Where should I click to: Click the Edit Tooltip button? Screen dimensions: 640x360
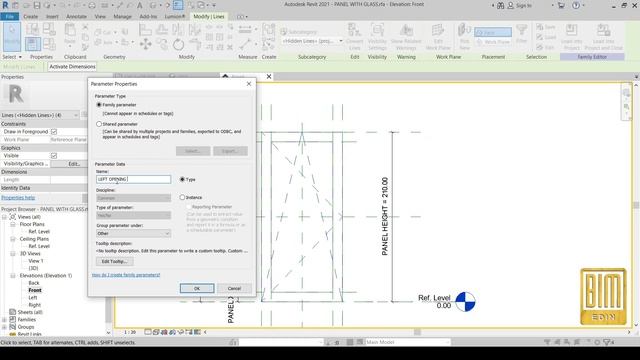pos(114,261)
